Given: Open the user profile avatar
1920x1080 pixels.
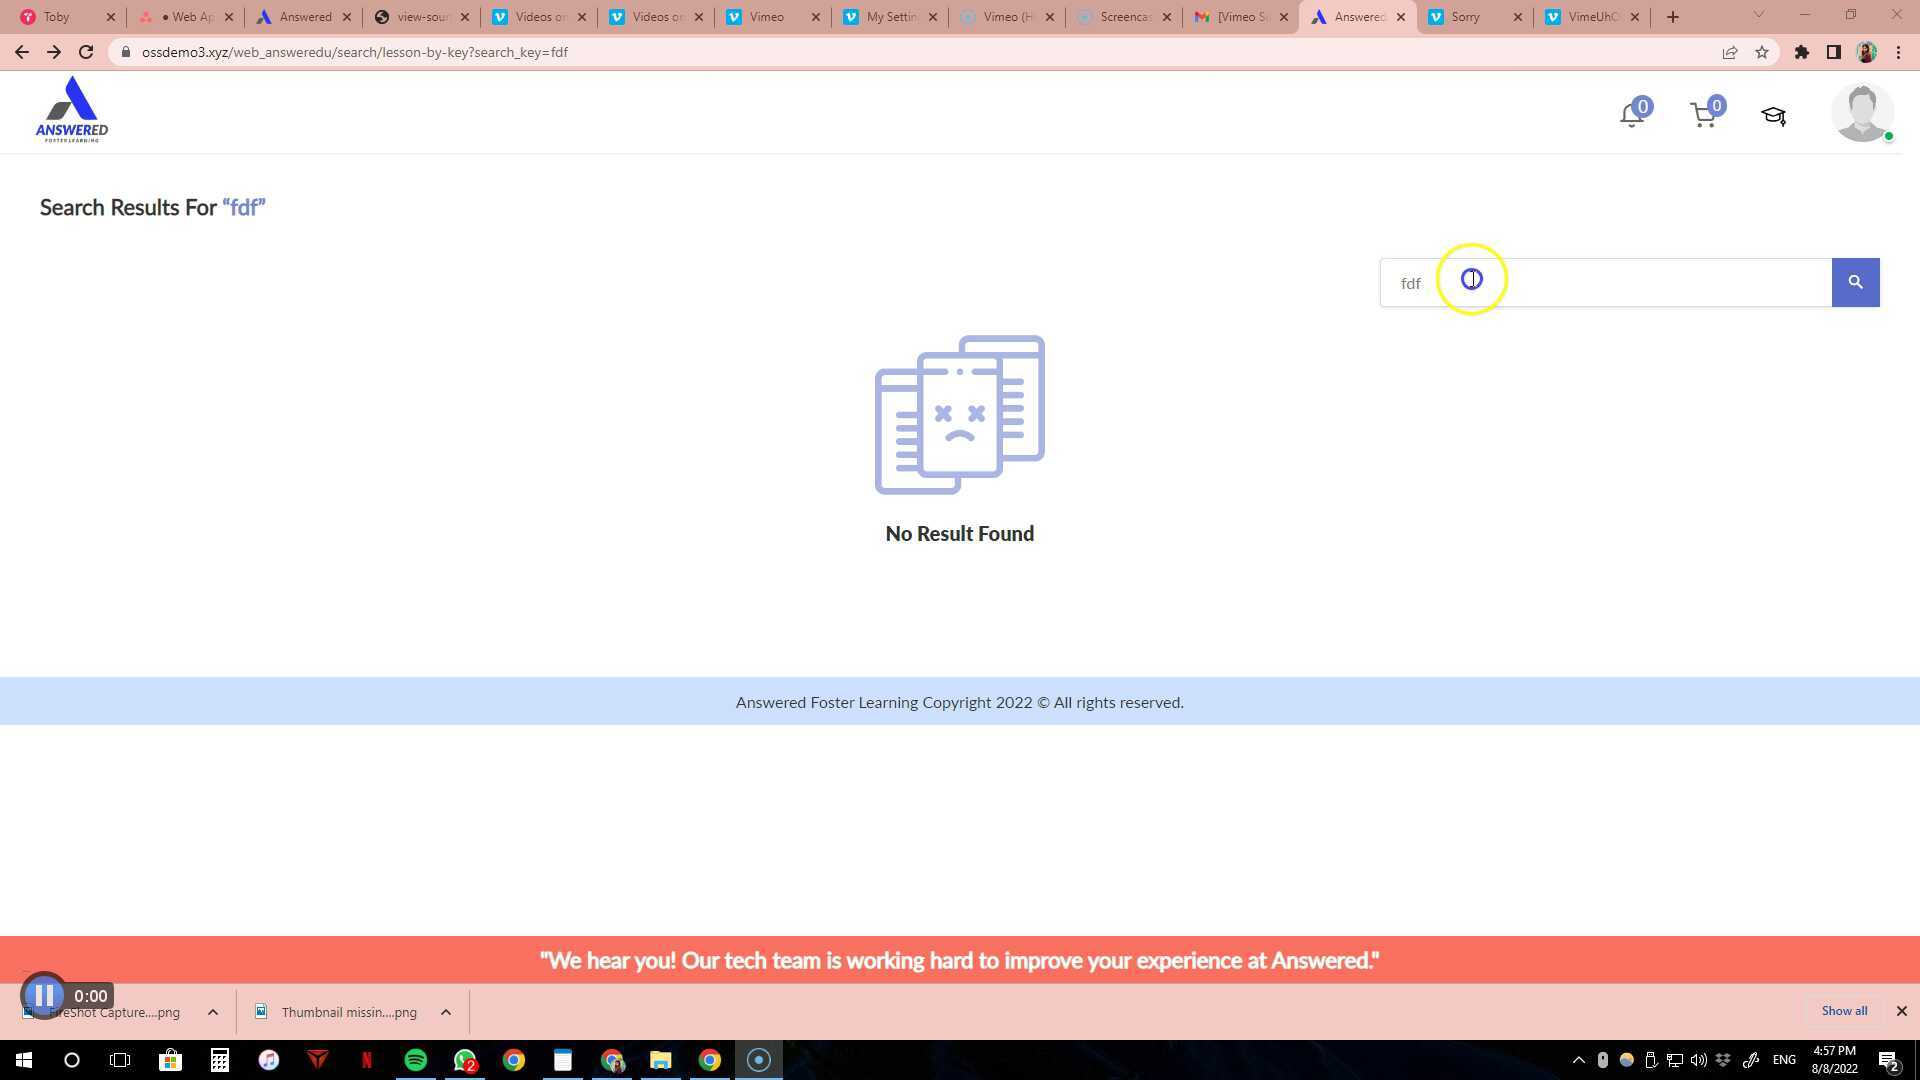Looking at the screenshot, I should (x=1861, y=113).
